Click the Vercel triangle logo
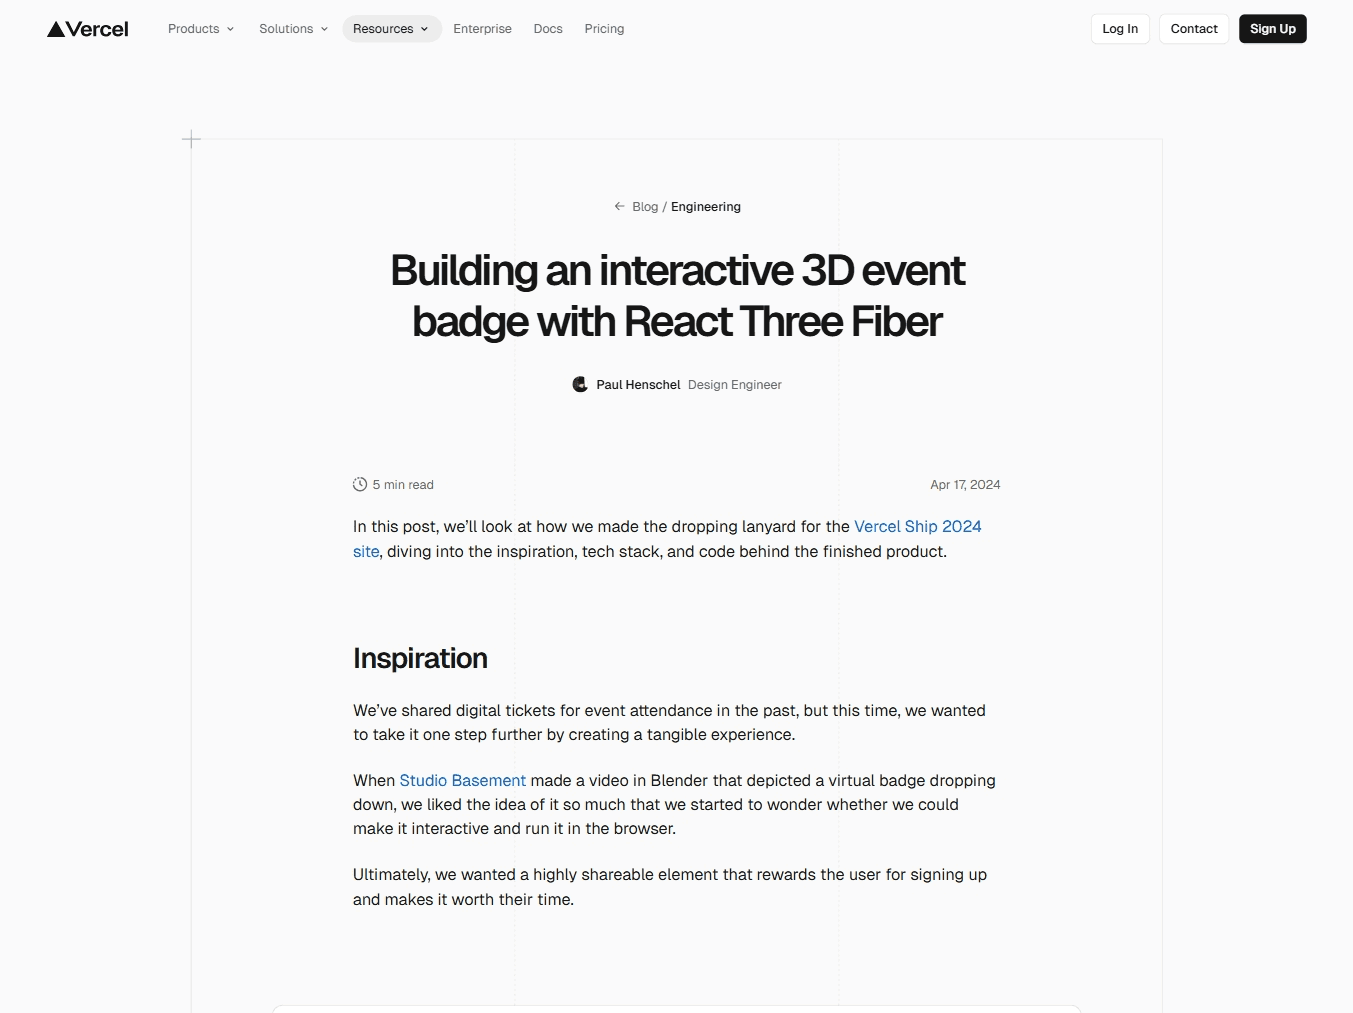The image size is (1353, 1013). [57, 29]
